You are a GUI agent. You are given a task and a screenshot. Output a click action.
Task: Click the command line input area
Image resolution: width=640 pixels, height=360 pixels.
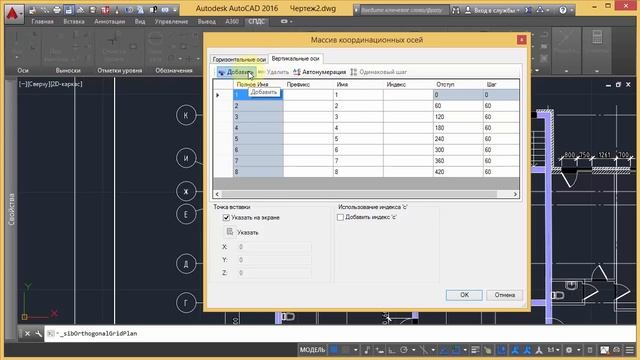pyautogui.click(x=339, y=333)
